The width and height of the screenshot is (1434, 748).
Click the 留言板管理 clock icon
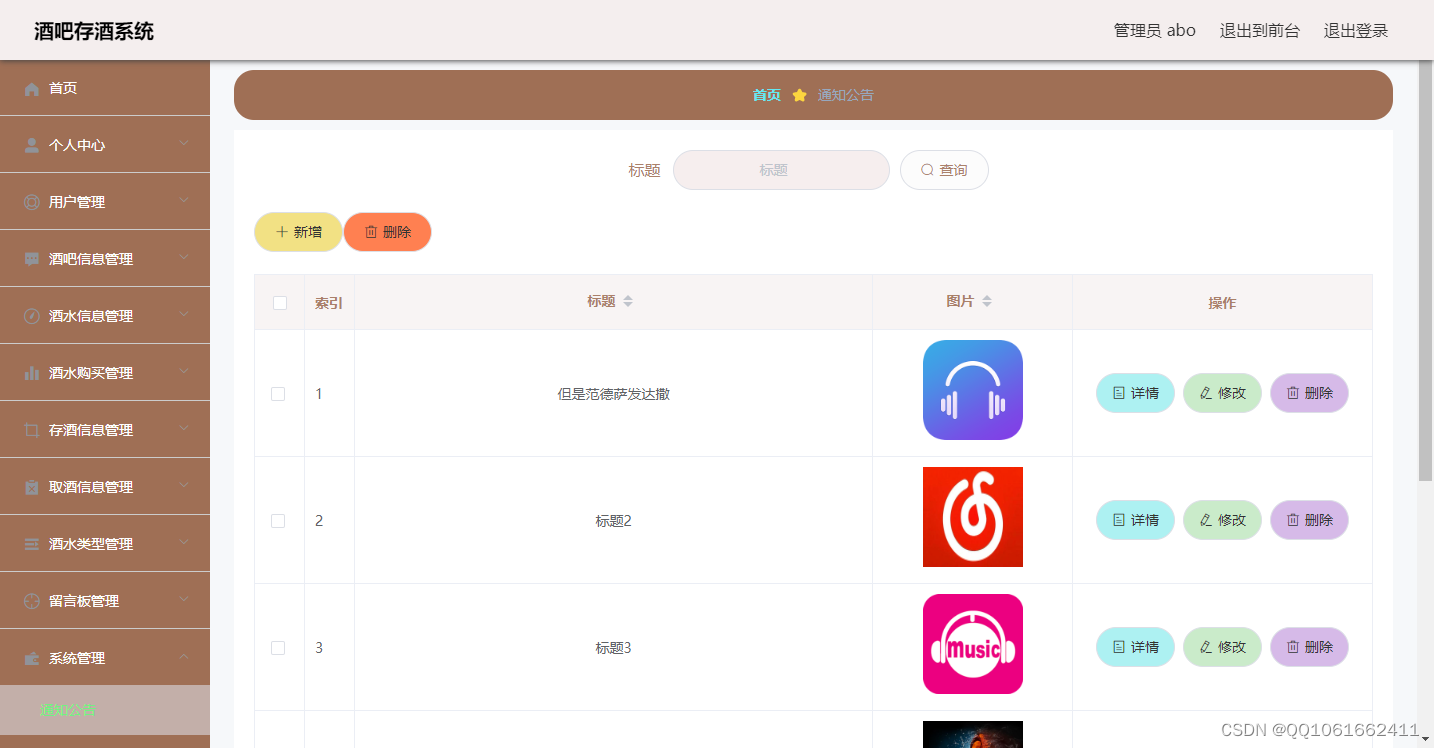point(31,600)
